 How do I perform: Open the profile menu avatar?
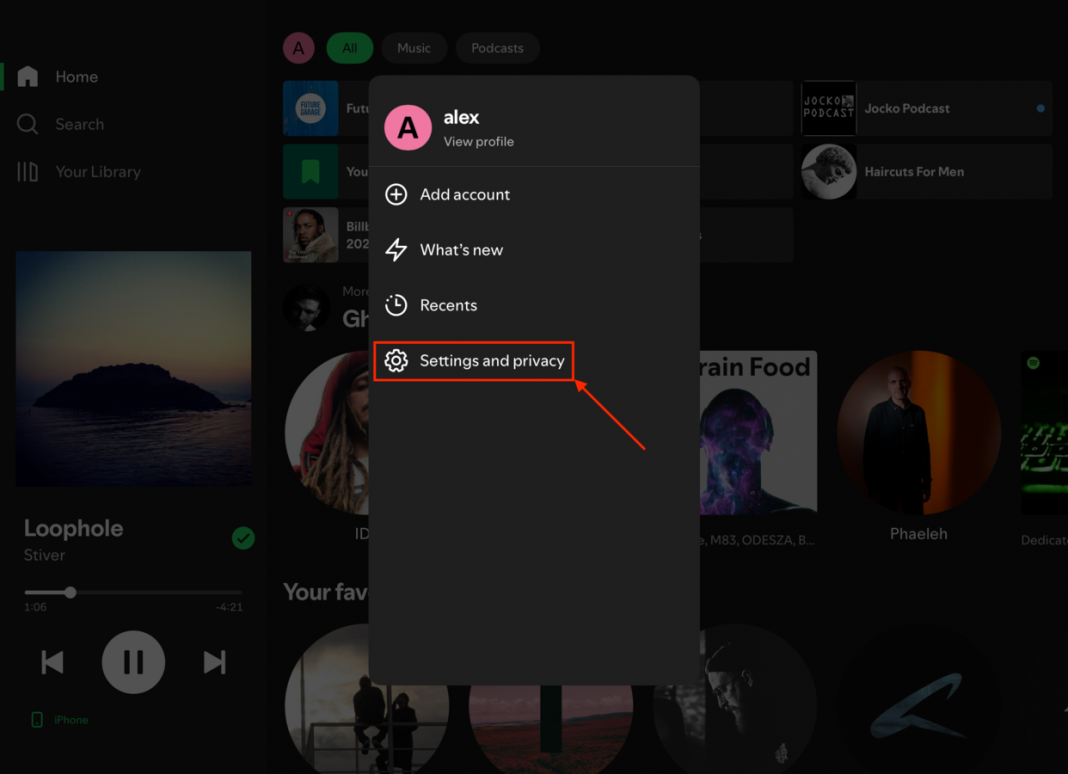[299, 47]
